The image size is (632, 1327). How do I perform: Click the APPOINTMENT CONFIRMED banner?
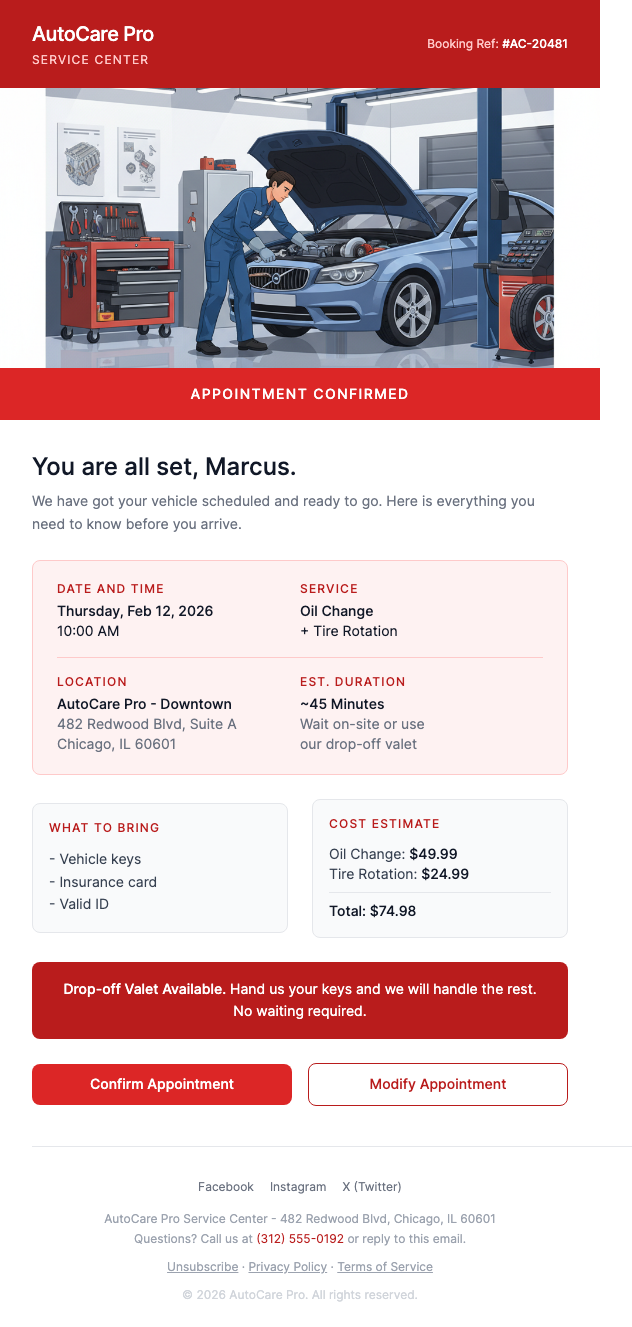click(300, 394)
